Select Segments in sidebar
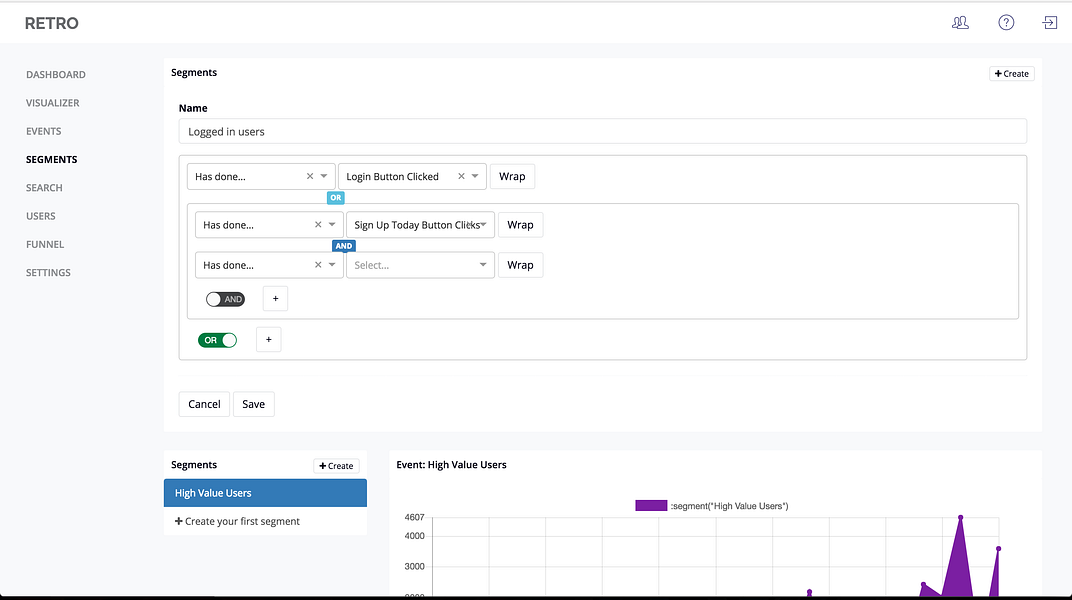The width and height of the screenshot is (1072, 600). point(51,159)
